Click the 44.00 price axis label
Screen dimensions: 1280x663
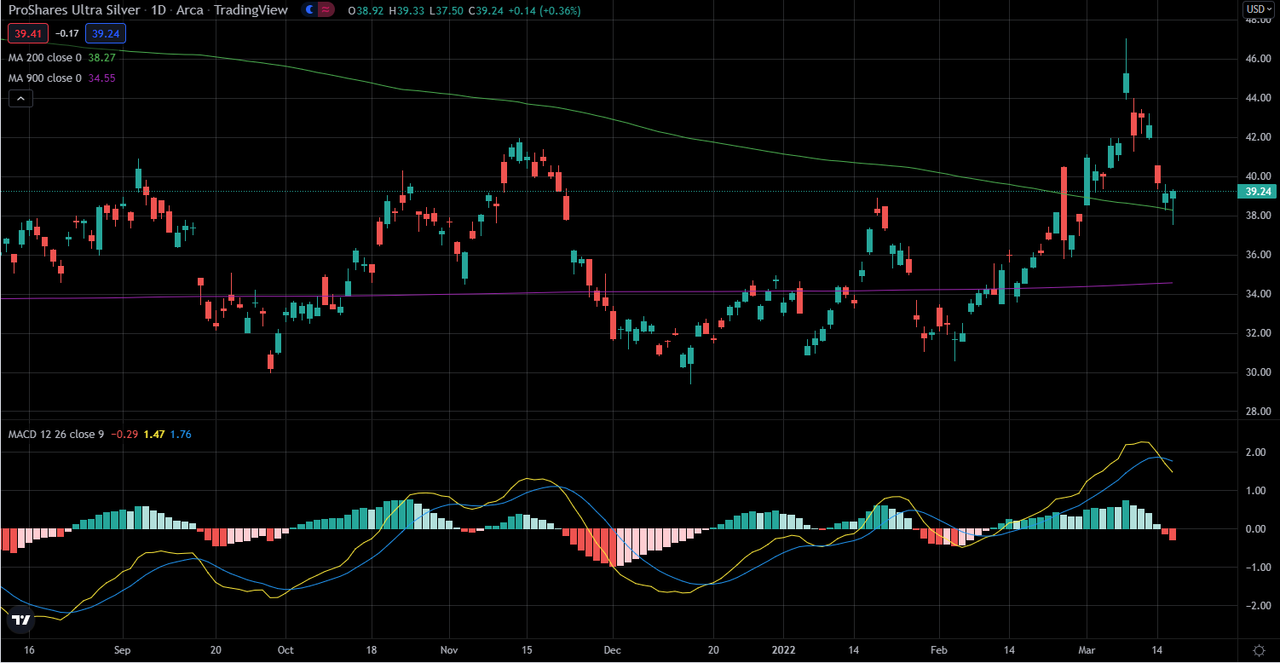point(1258,99)
